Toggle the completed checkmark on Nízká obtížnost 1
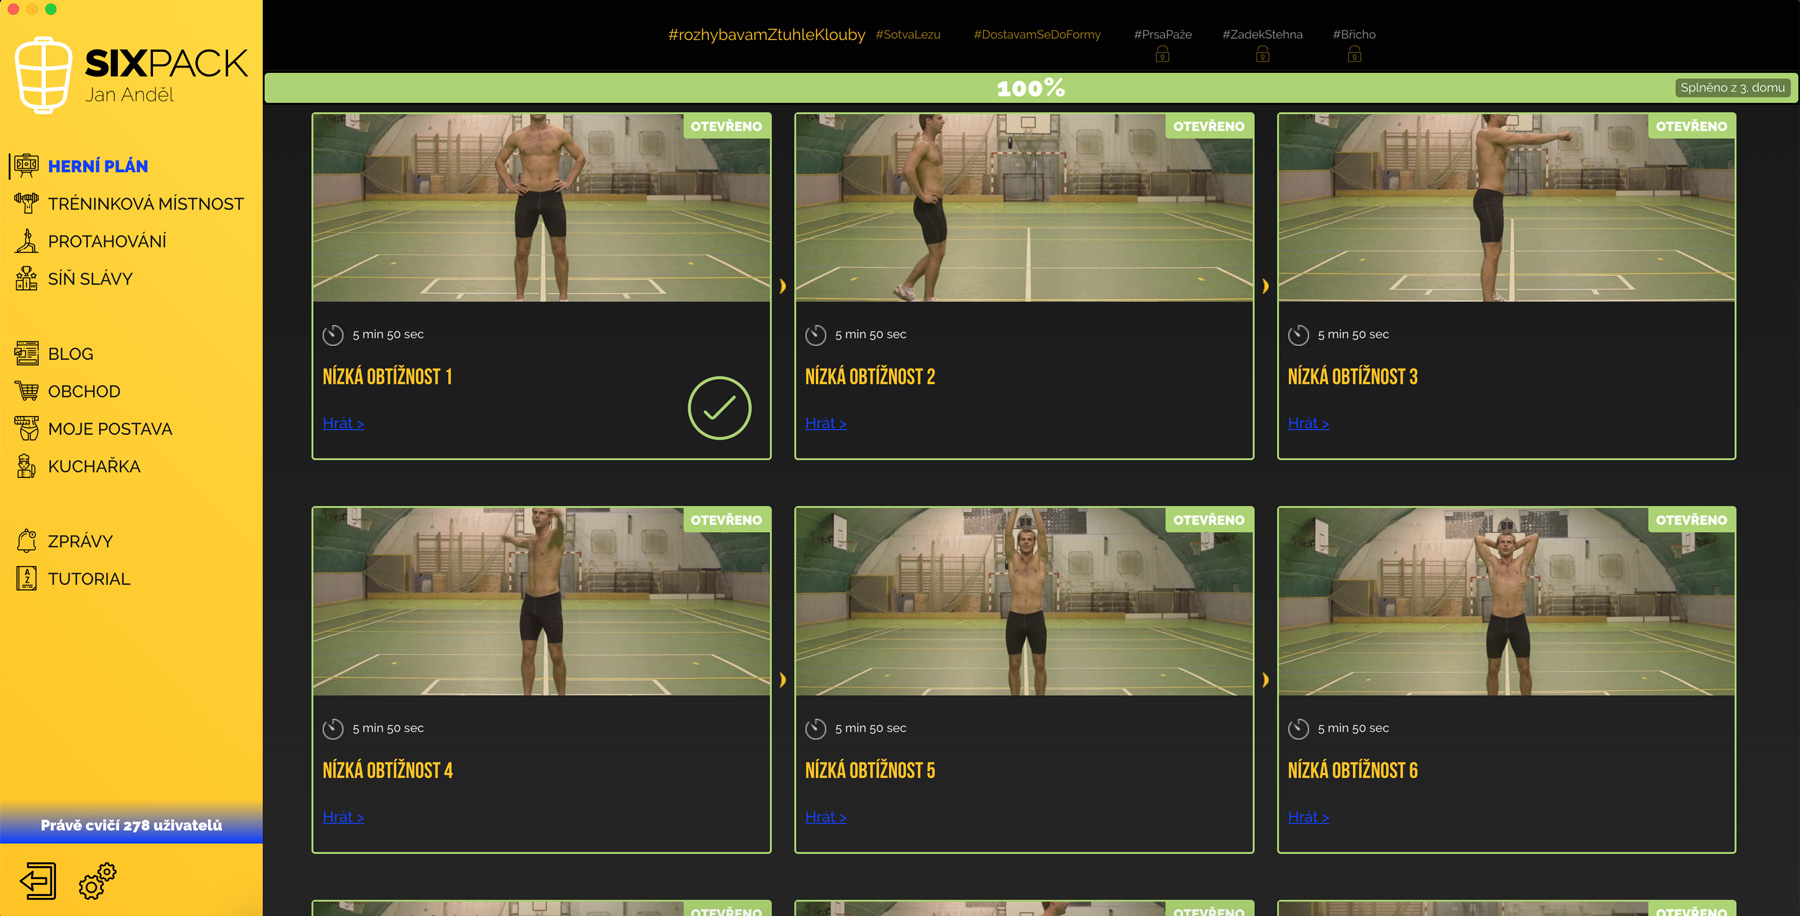The height and width of the screenshot is (916, 1800). 719,408
